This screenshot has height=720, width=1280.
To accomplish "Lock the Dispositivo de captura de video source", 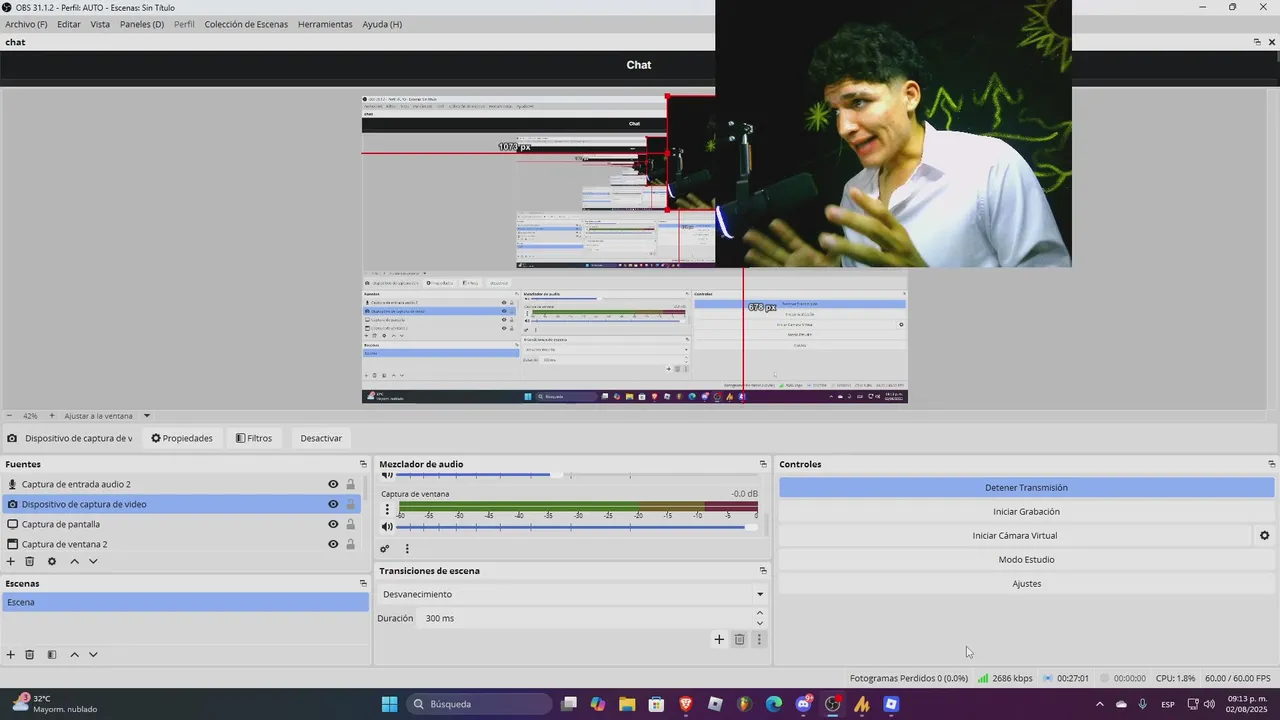I will pyautogui.click(x=350, y=504).
